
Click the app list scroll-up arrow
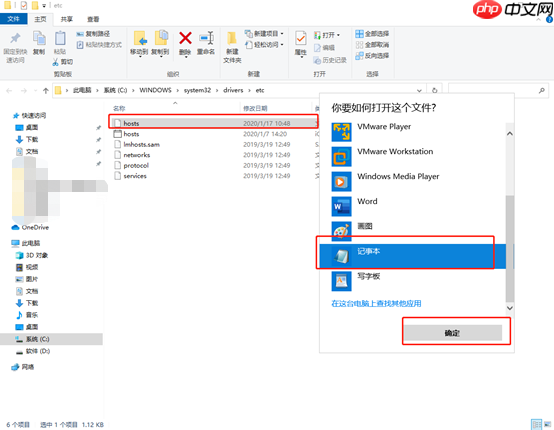[509, 134]
